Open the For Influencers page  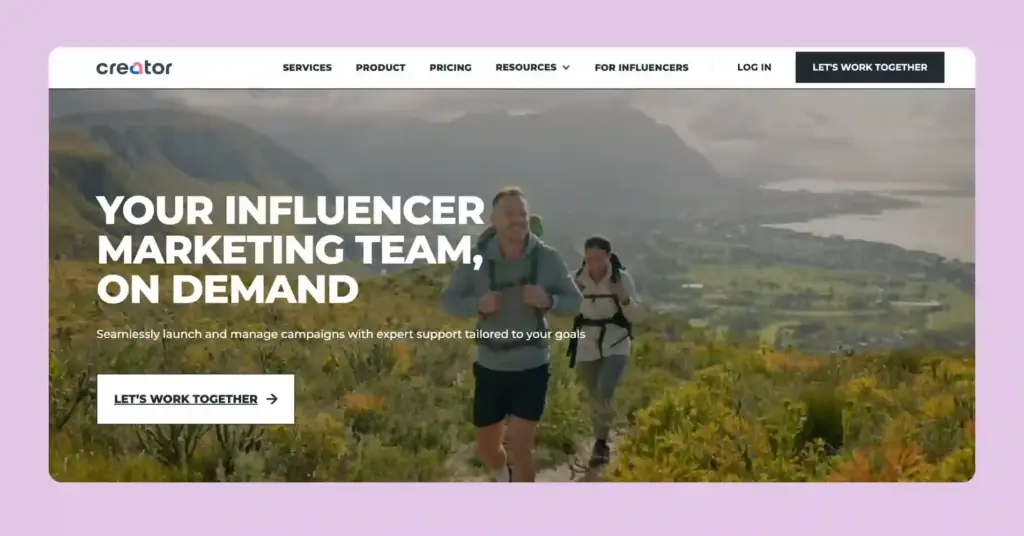pyautogui.click(x=641, y=67)
